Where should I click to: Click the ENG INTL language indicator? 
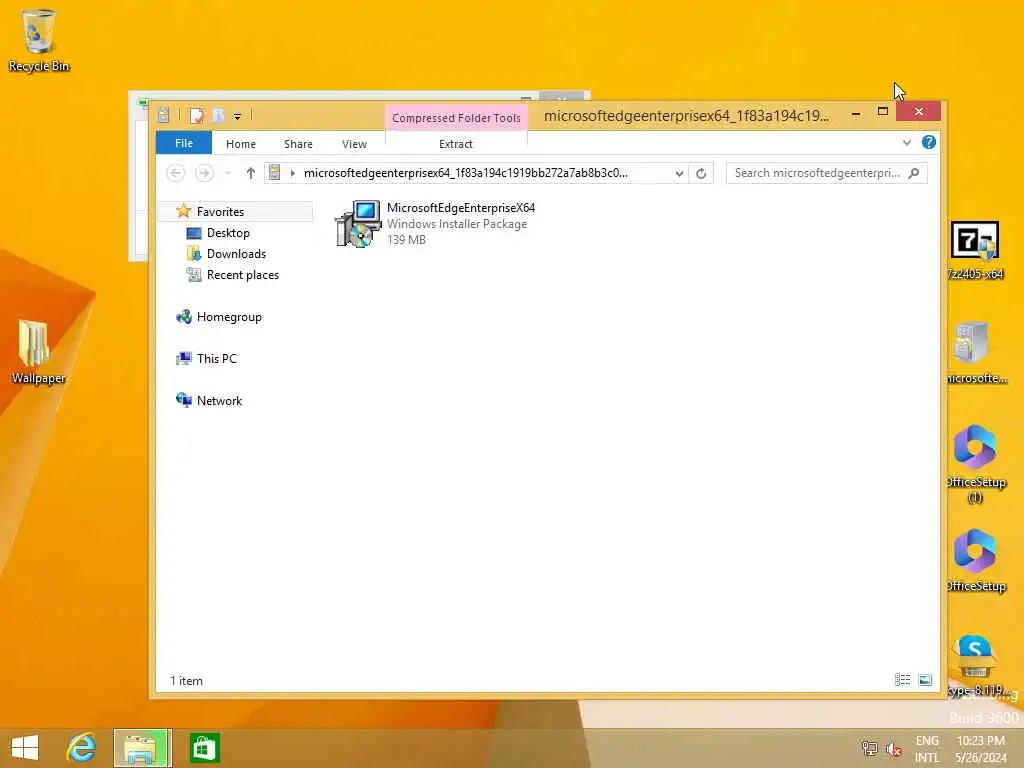[927, 749]
